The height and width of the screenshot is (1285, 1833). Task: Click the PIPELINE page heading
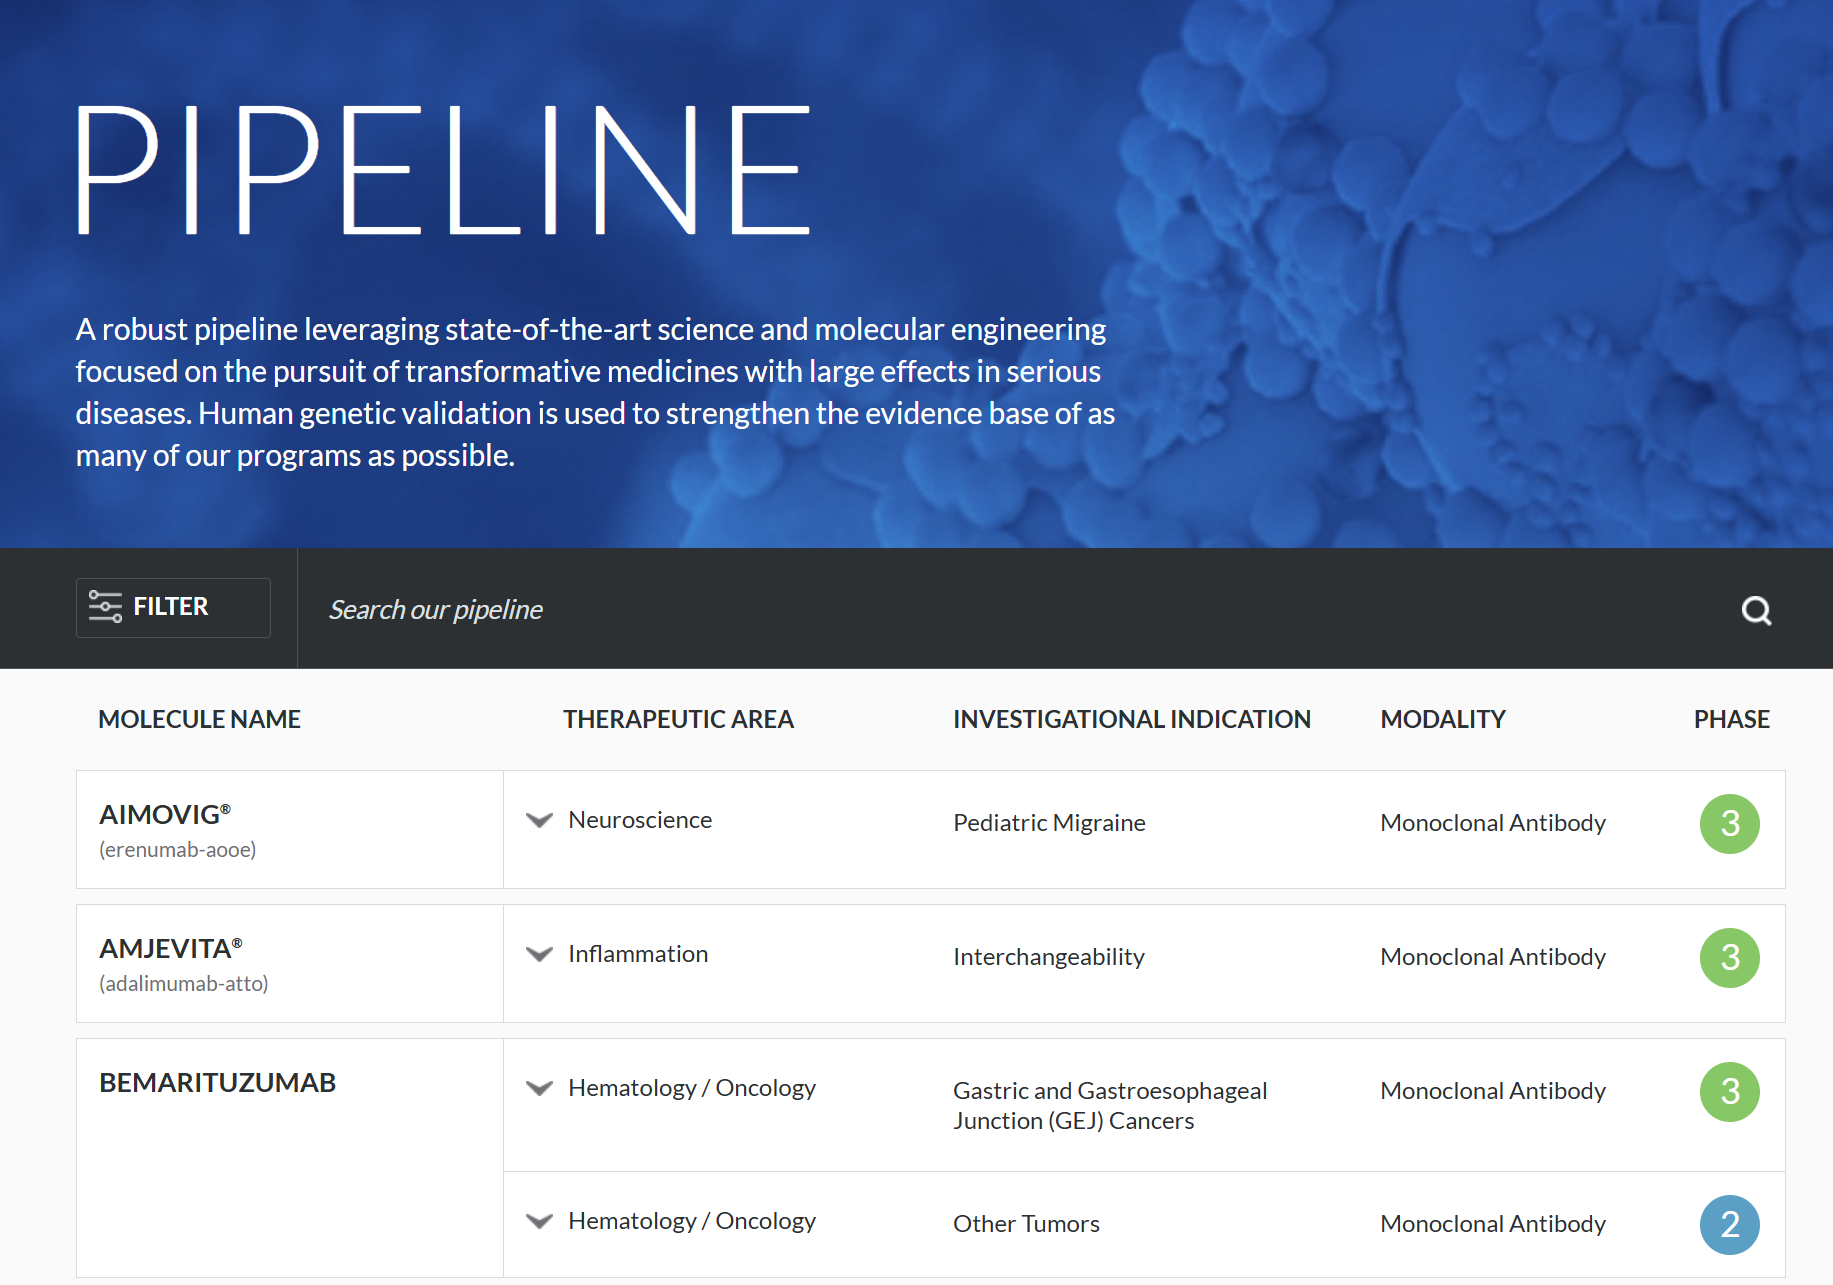point(444,170)
